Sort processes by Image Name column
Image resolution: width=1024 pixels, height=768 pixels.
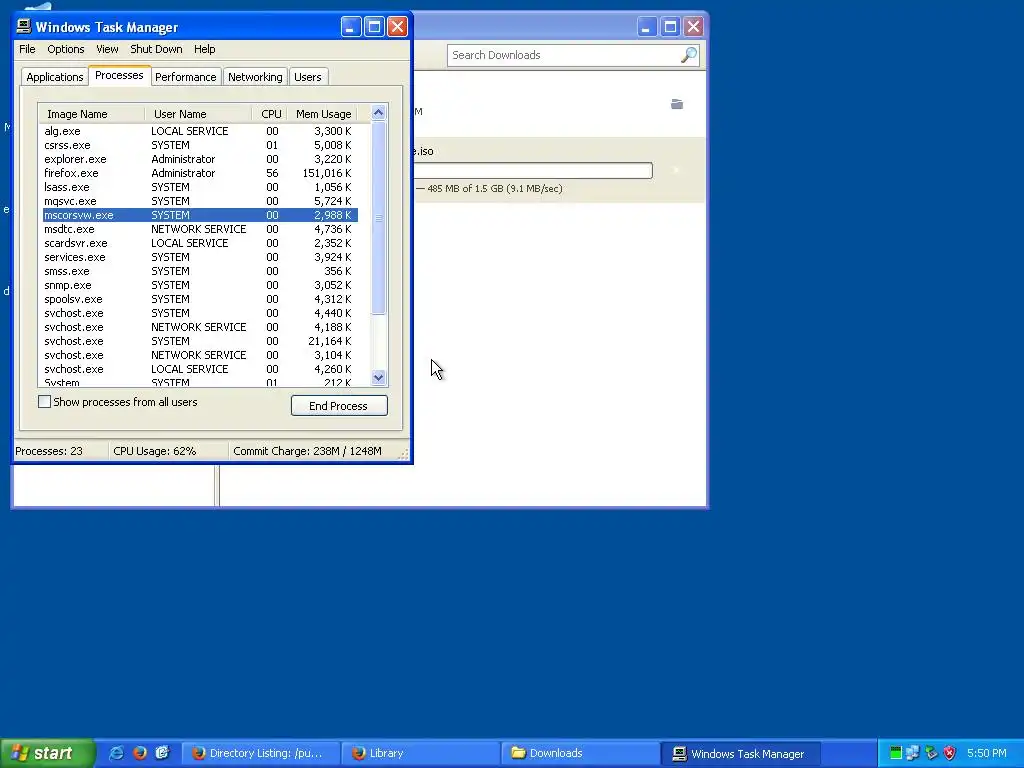coord(91,114)
